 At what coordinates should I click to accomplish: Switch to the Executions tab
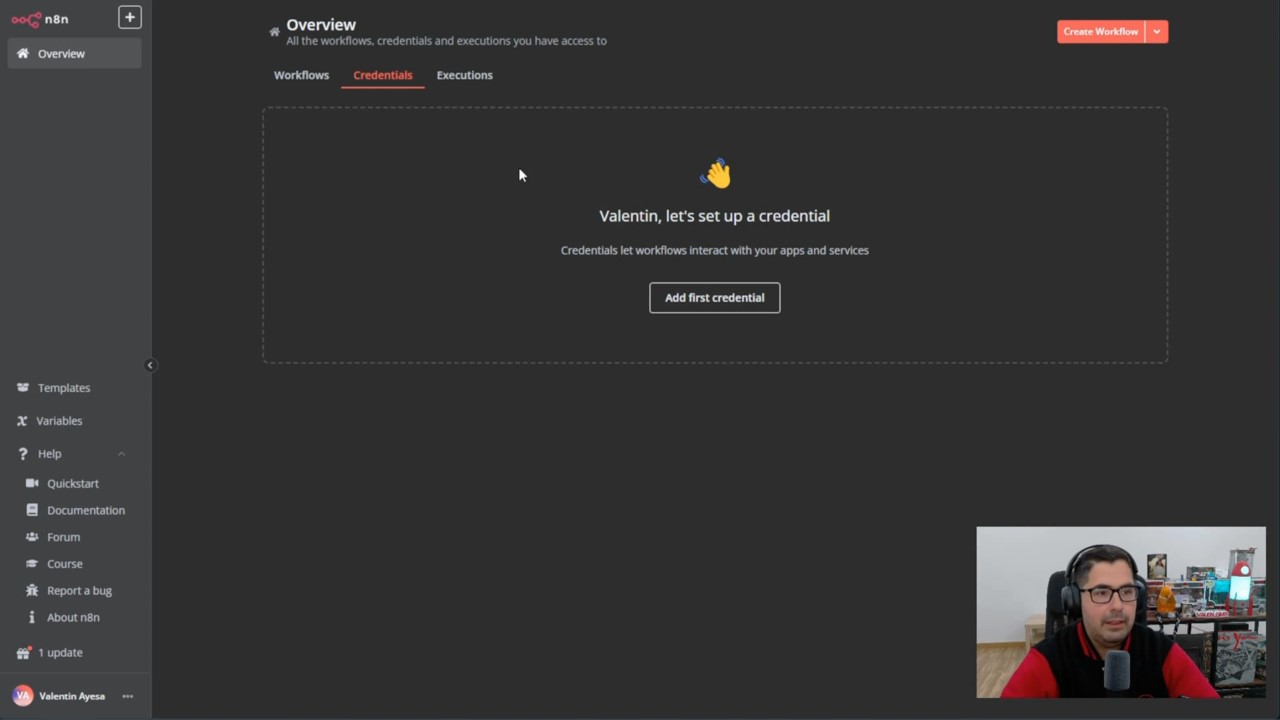[464, 75]
